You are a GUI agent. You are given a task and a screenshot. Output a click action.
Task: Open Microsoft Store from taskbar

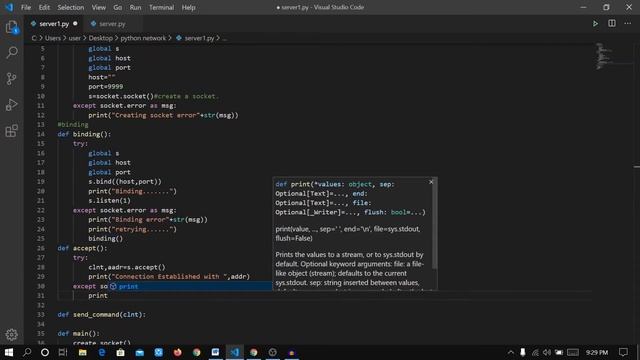click(120, 352)
